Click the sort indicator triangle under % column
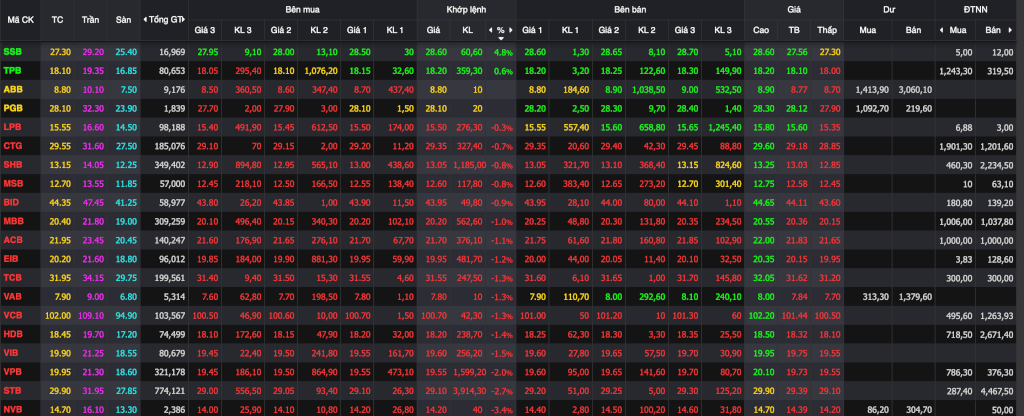Image resolution: width=1024 pixels, height=416 pixels. point(501,39)
